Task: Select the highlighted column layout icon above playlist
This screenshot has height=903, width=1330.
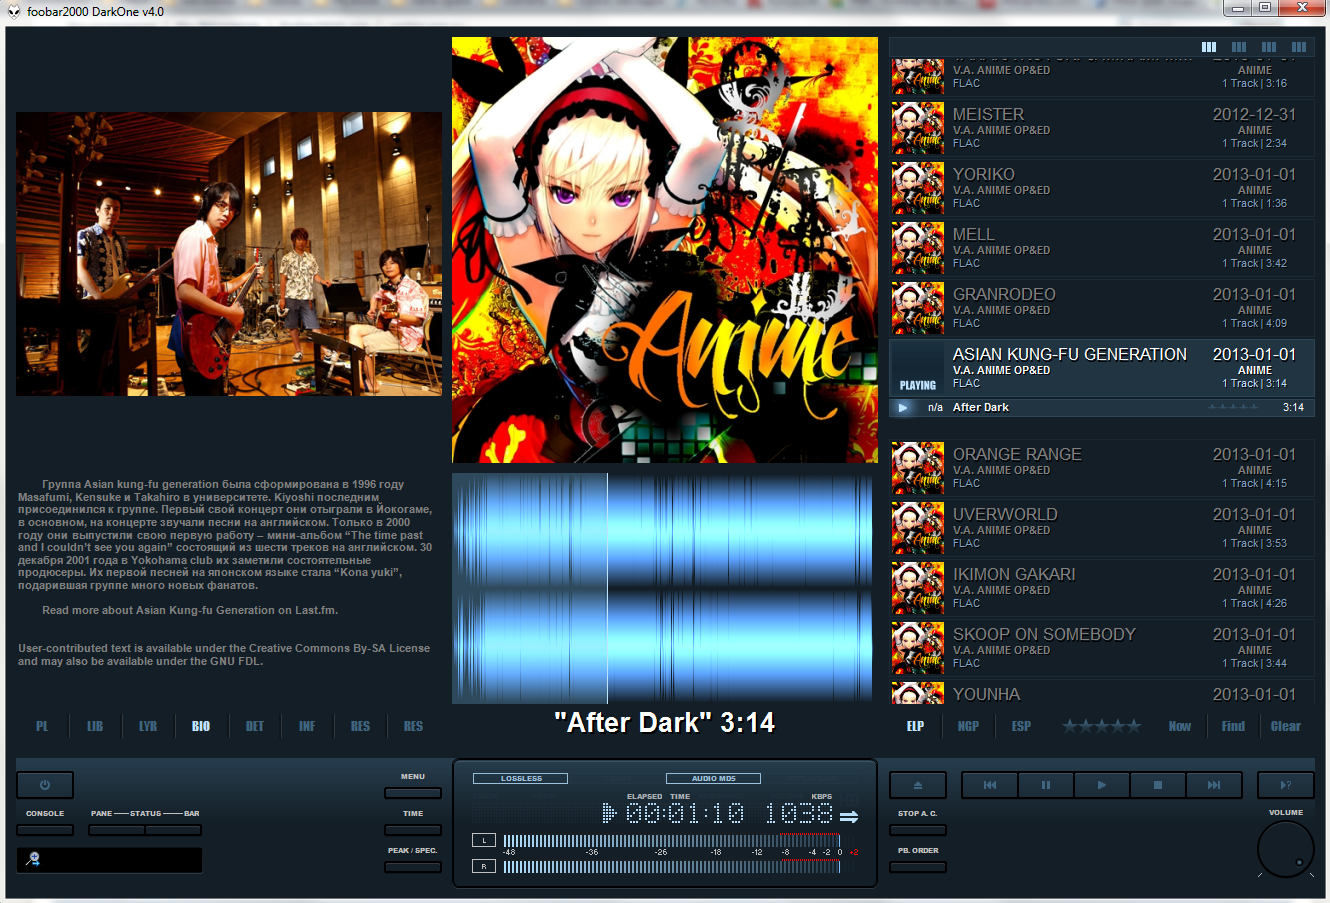Action: [1209, 47]
